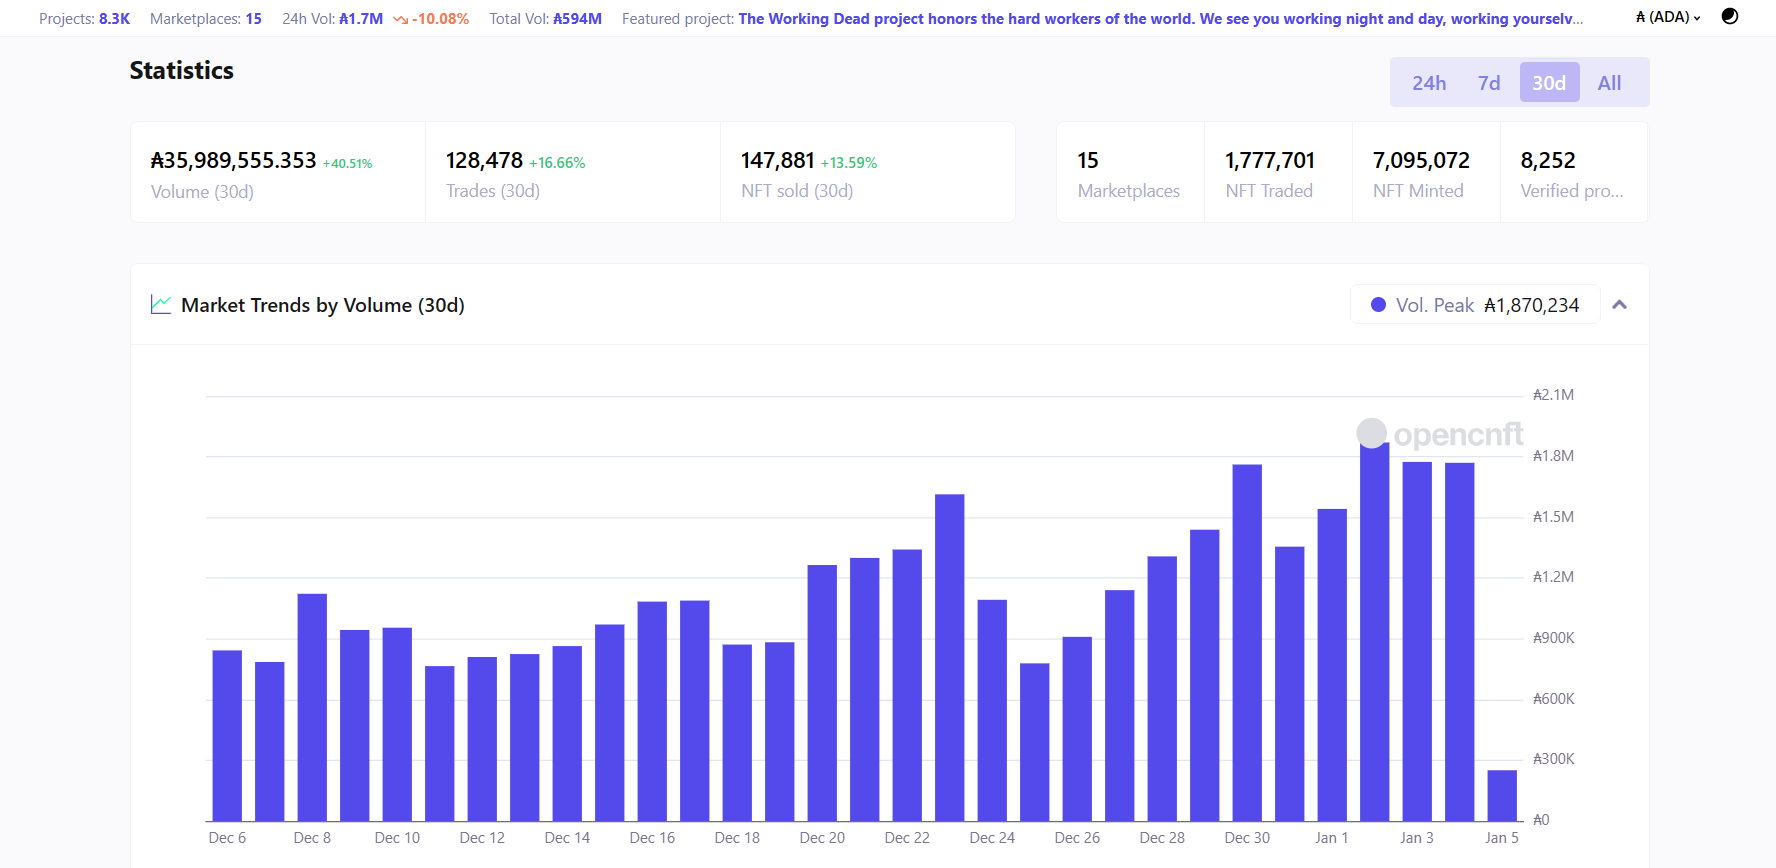
Task: Click the -10.08% change indicator
Action: [x=440, y=19]
